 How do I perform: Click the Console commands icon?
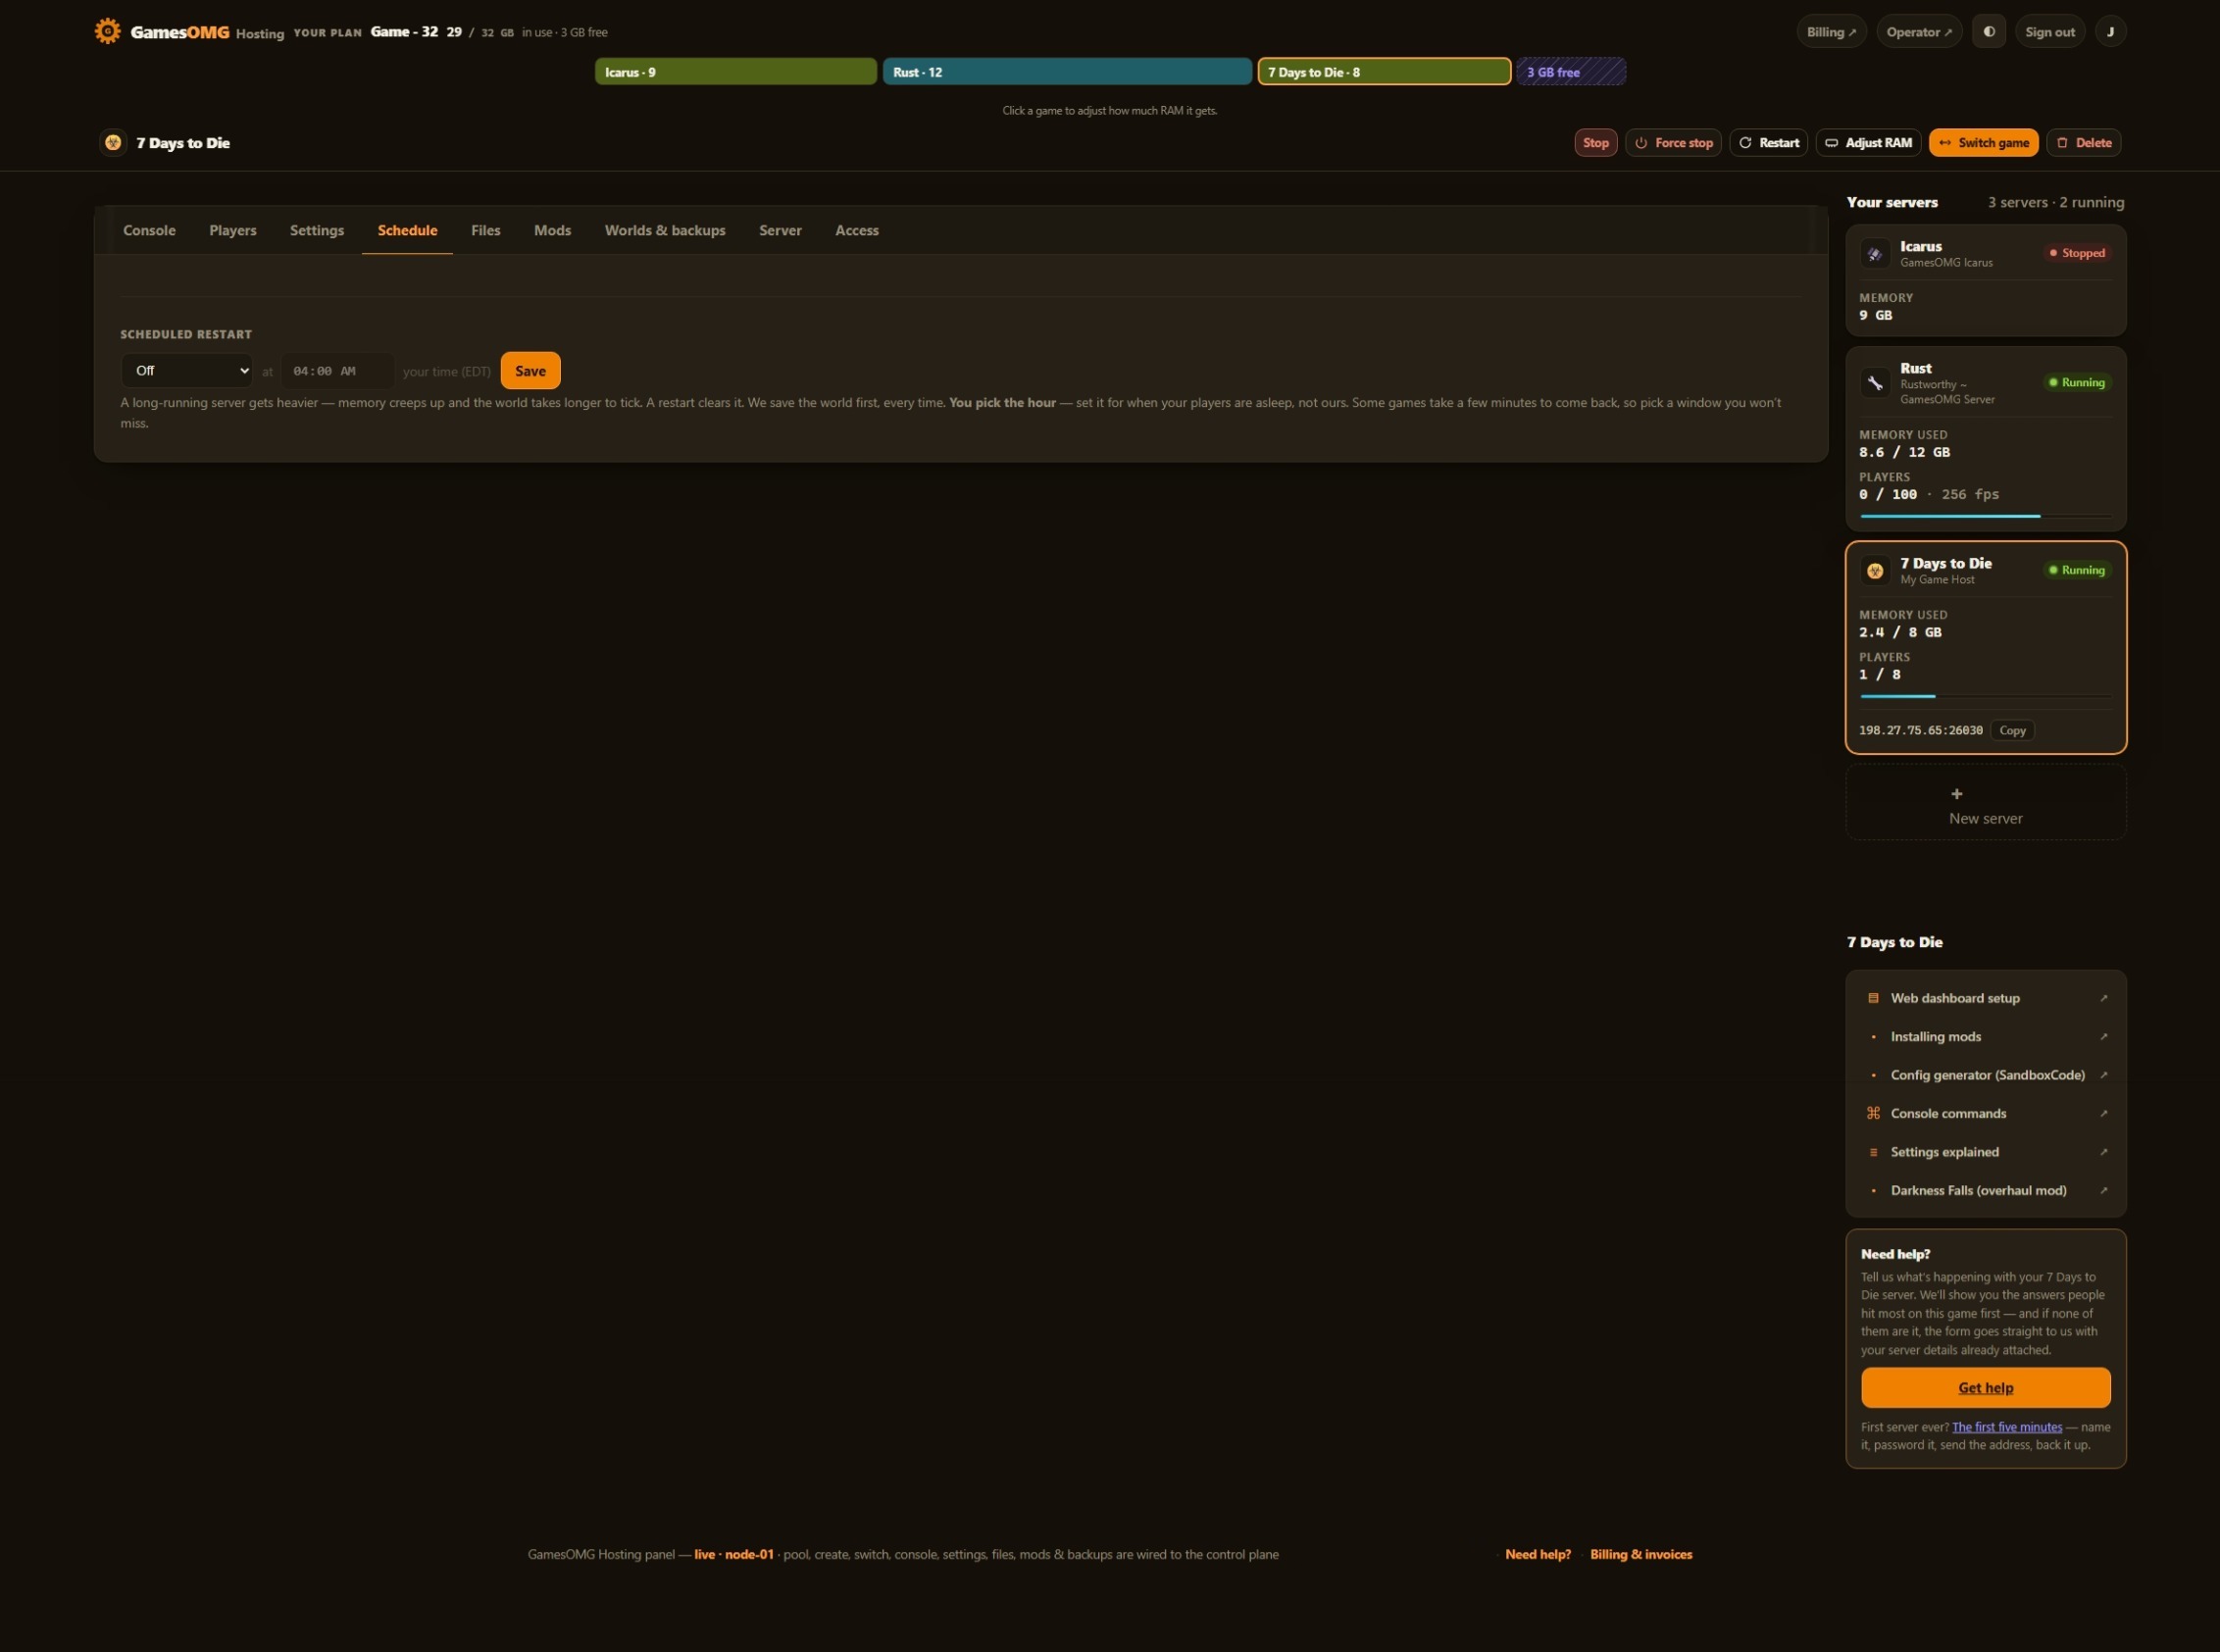[x=1873, y=1113]
